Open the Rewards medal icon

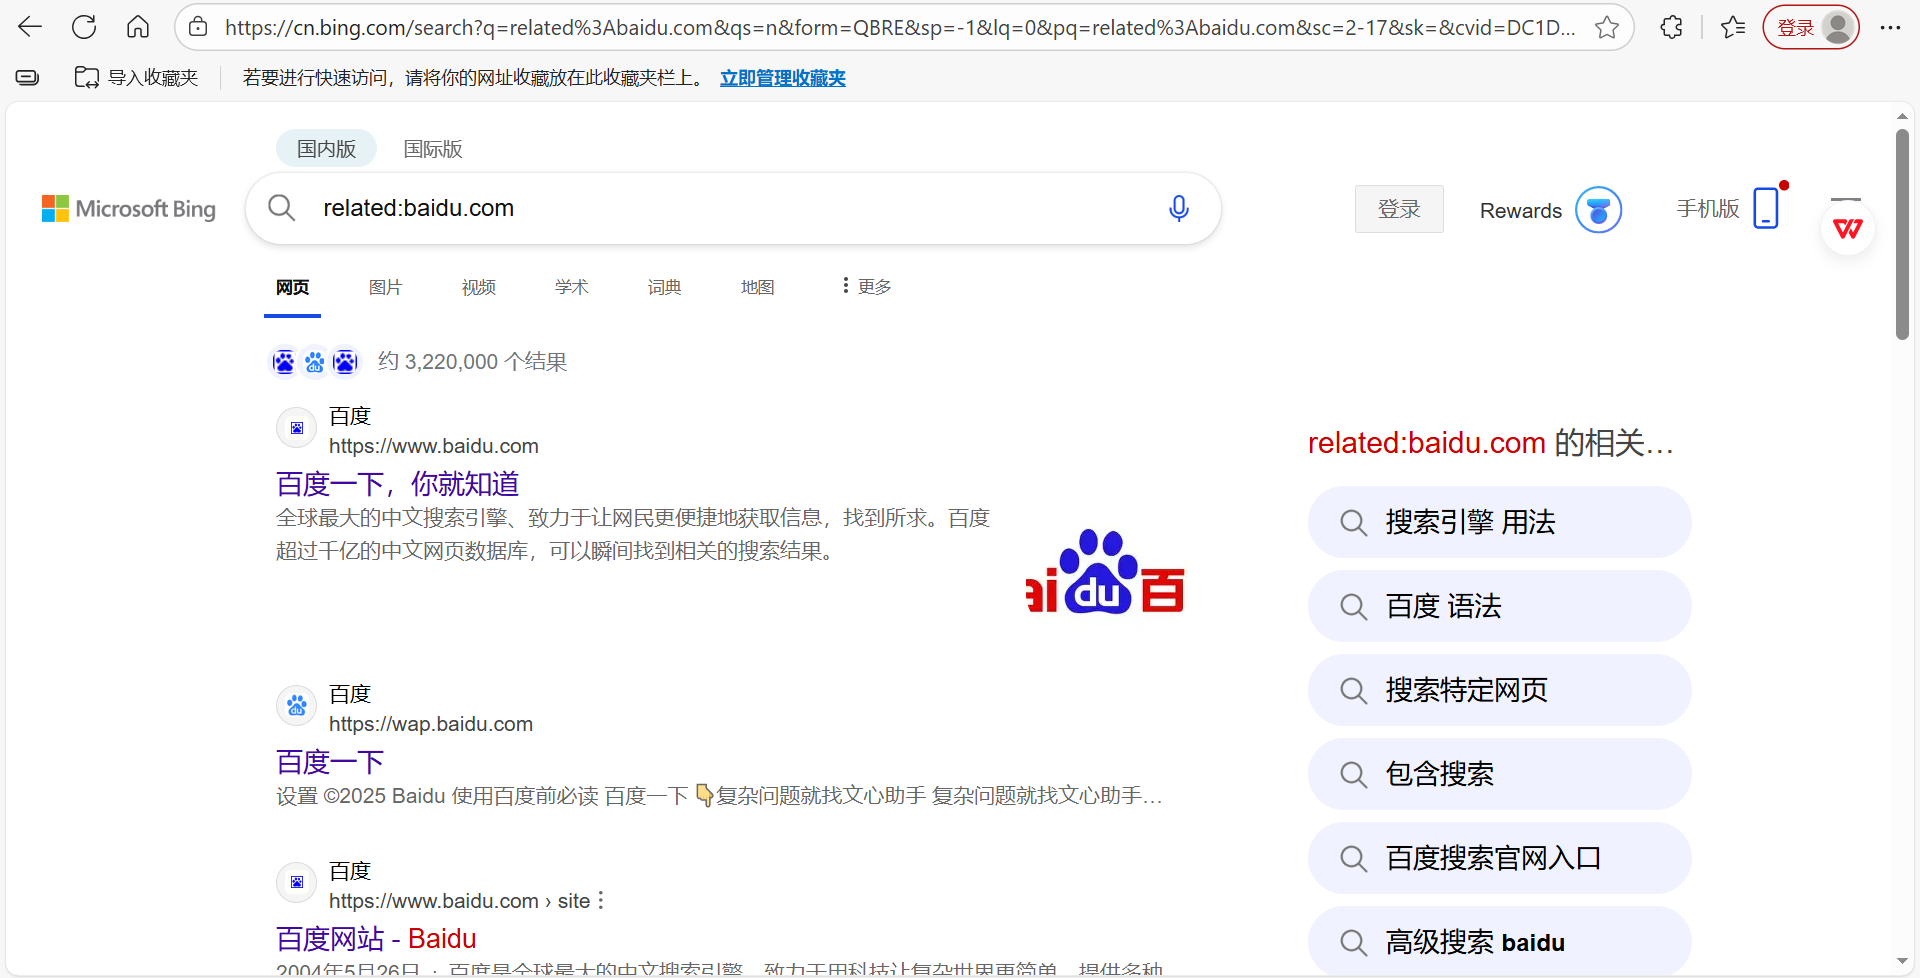(1598, 210)
